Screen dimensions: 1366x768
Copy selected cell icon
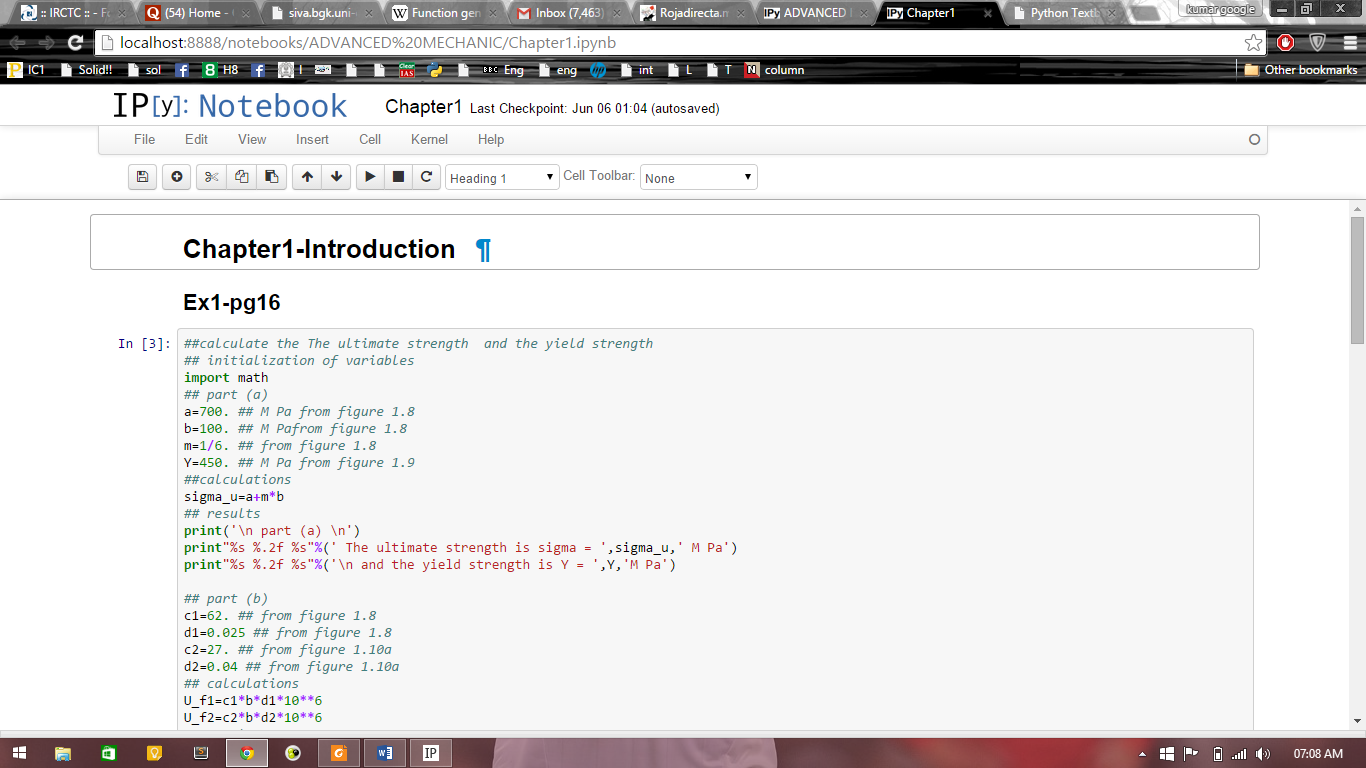coord(241,177)
